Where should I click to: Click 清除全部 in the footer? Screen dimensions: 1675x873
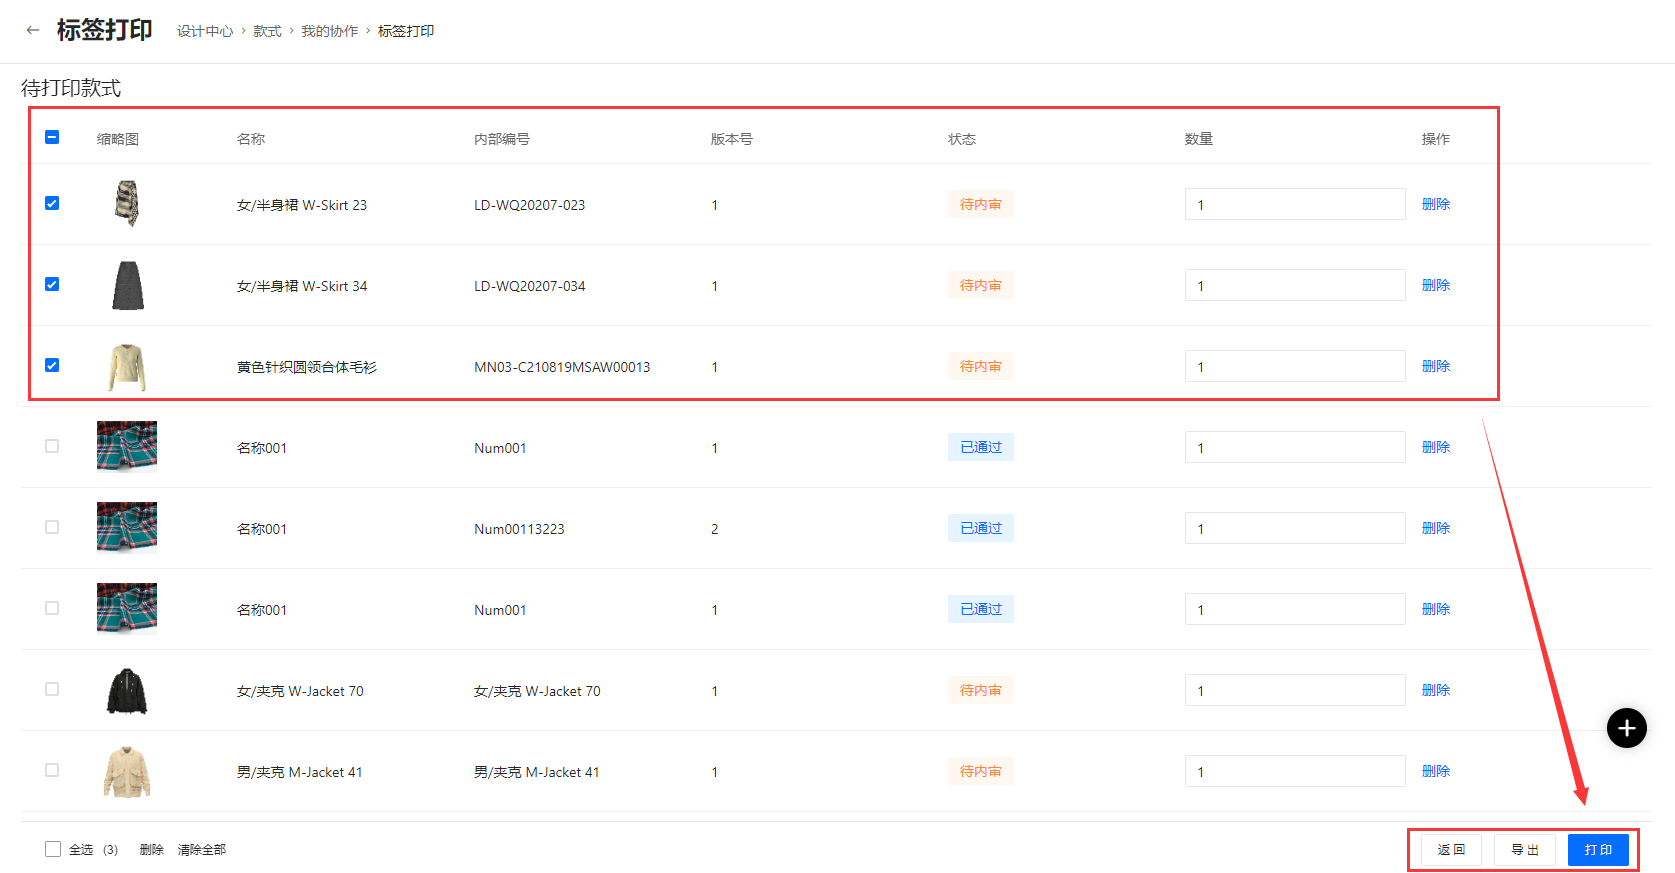coord(202,850)
